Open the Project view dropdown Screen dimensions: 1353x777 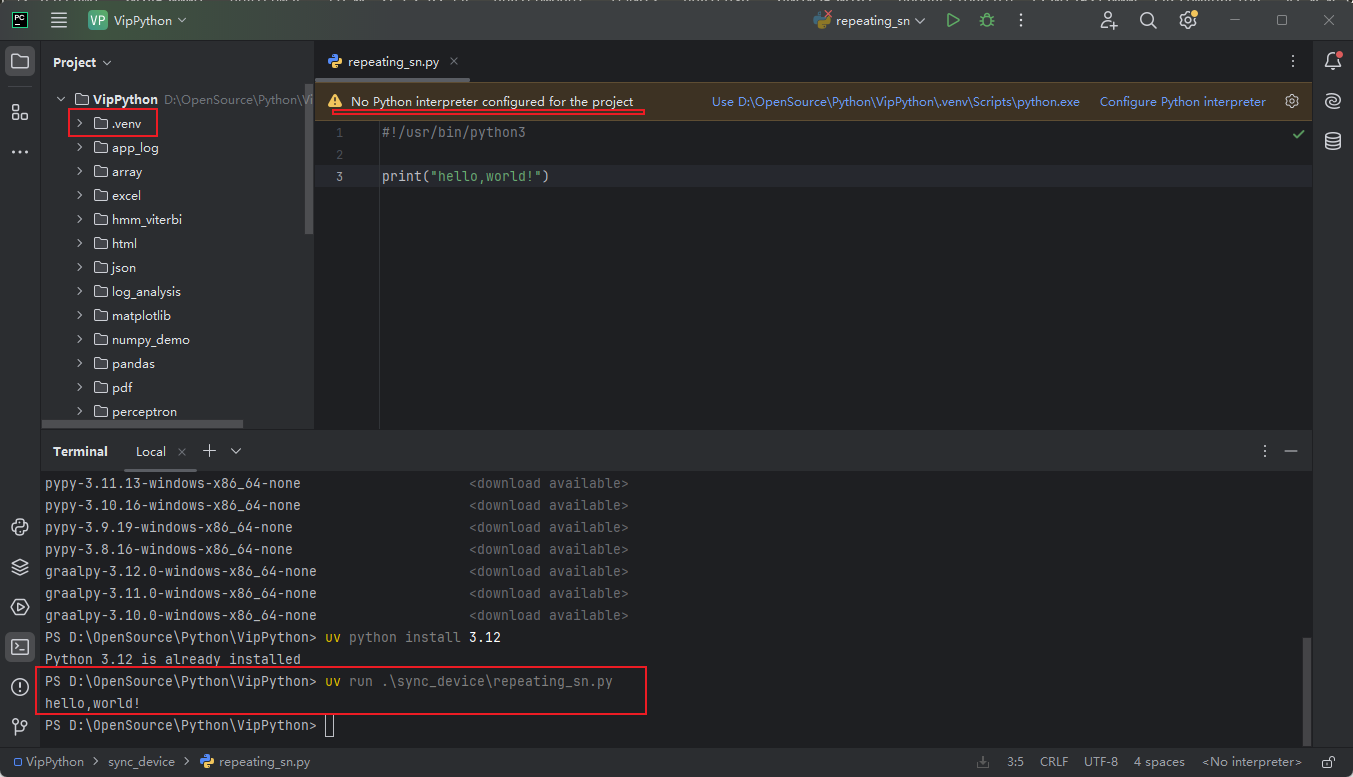pyautogui.click(x=82, y=62)
